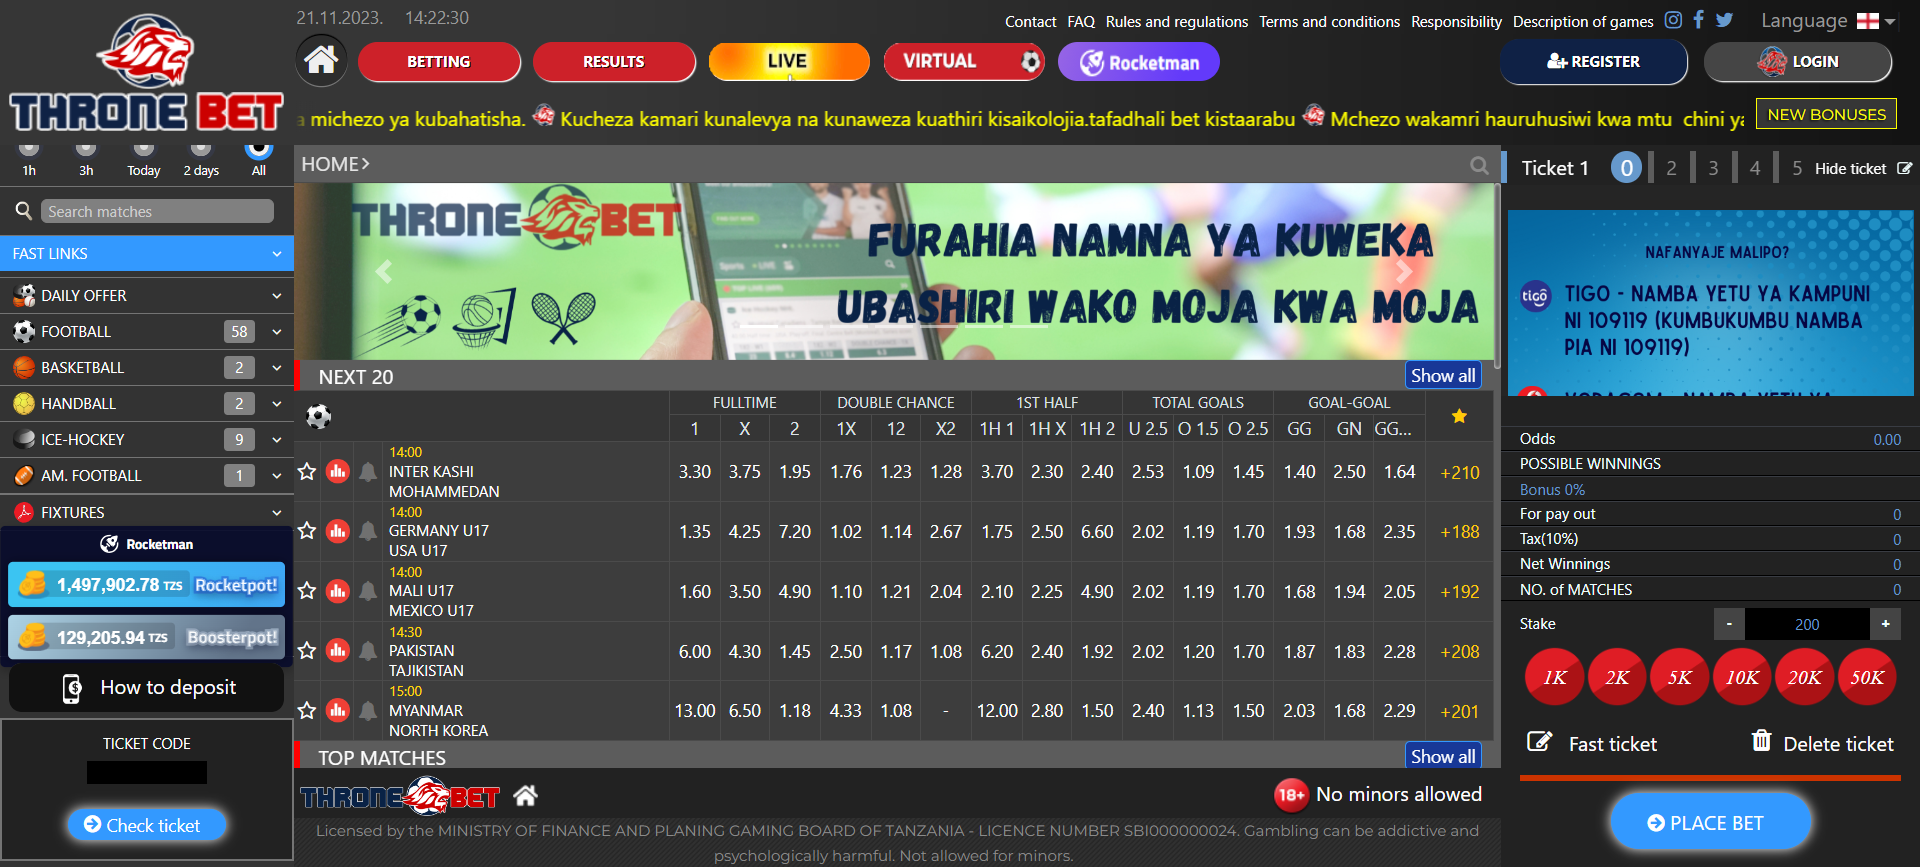The width and height of the screenshot is (1920, 867).
Task: Click yellow star favorites column header
Action: [1459, 416]
